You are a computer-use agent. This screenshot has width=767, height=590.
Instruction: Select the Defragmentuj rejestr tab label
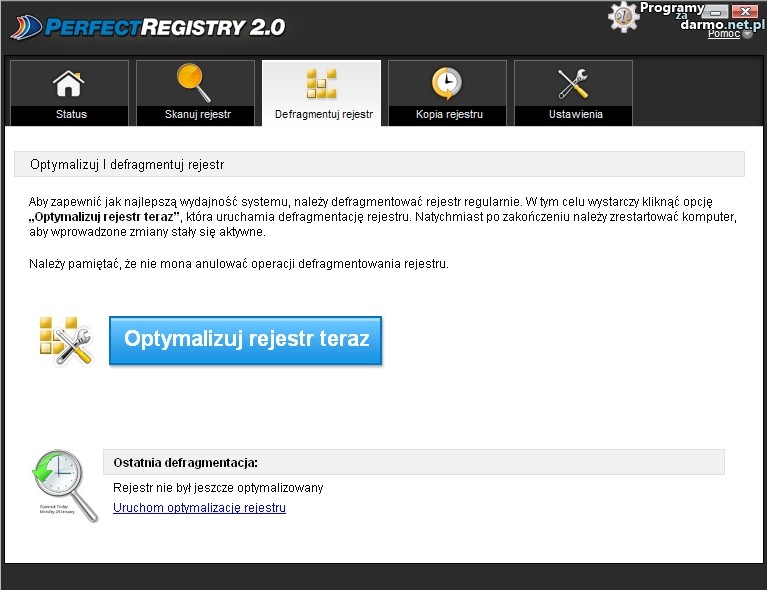pyautogui.click(x=323, y=115)
